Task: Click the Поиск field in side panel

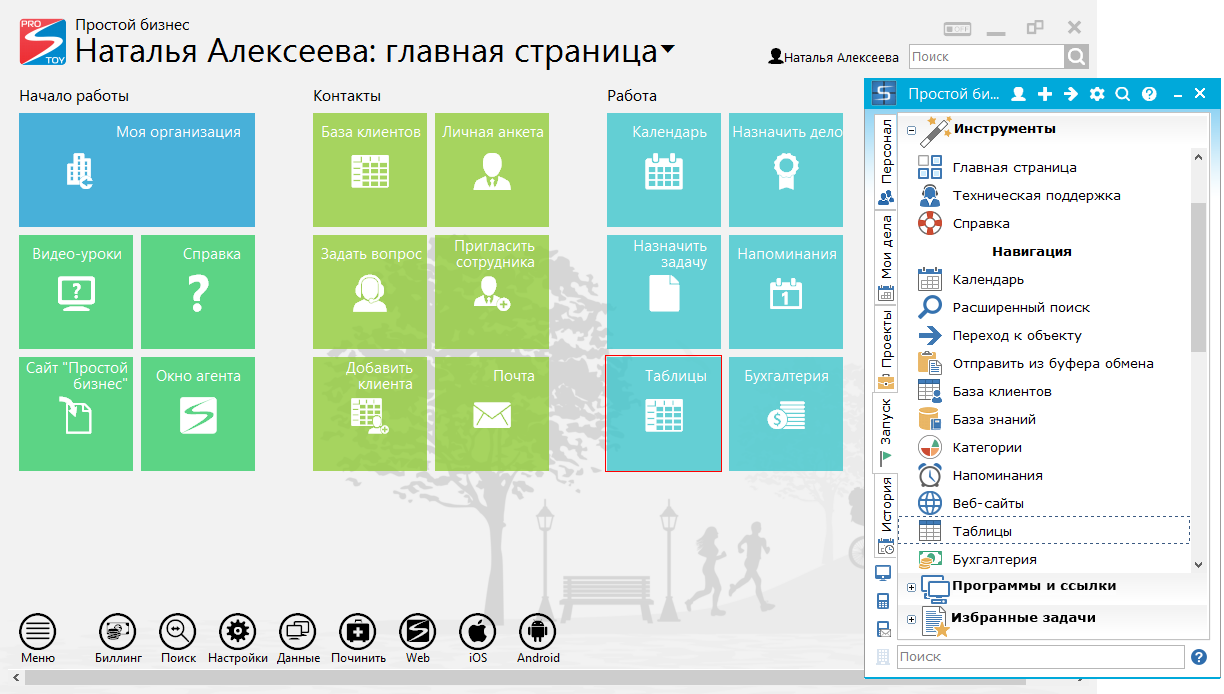Action: point(1040,657)
